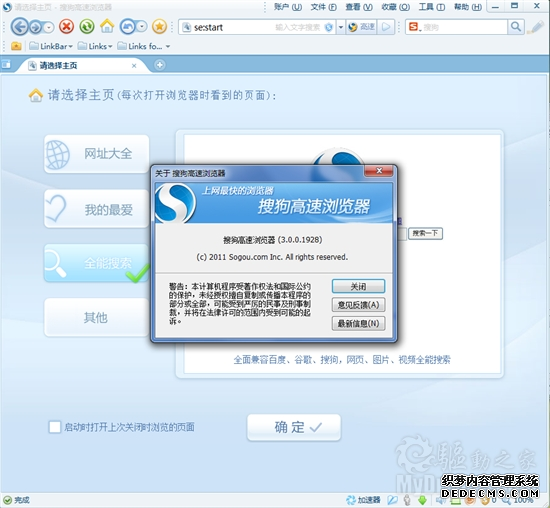Click 意见反馈(A) in the About dialog
The image size is (550, 508).
tap(358, 305)
